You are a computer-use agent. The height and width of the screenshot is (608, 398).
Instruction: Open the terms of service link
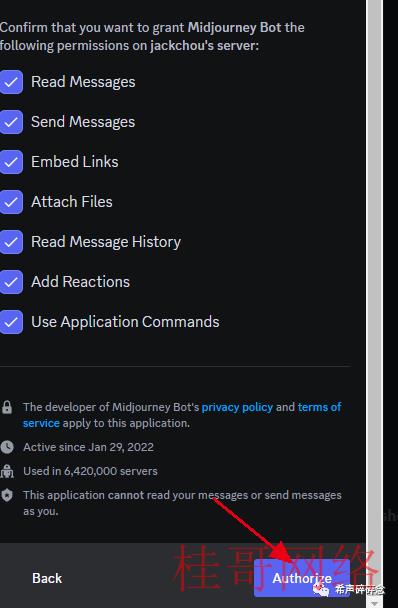[319, 407]
